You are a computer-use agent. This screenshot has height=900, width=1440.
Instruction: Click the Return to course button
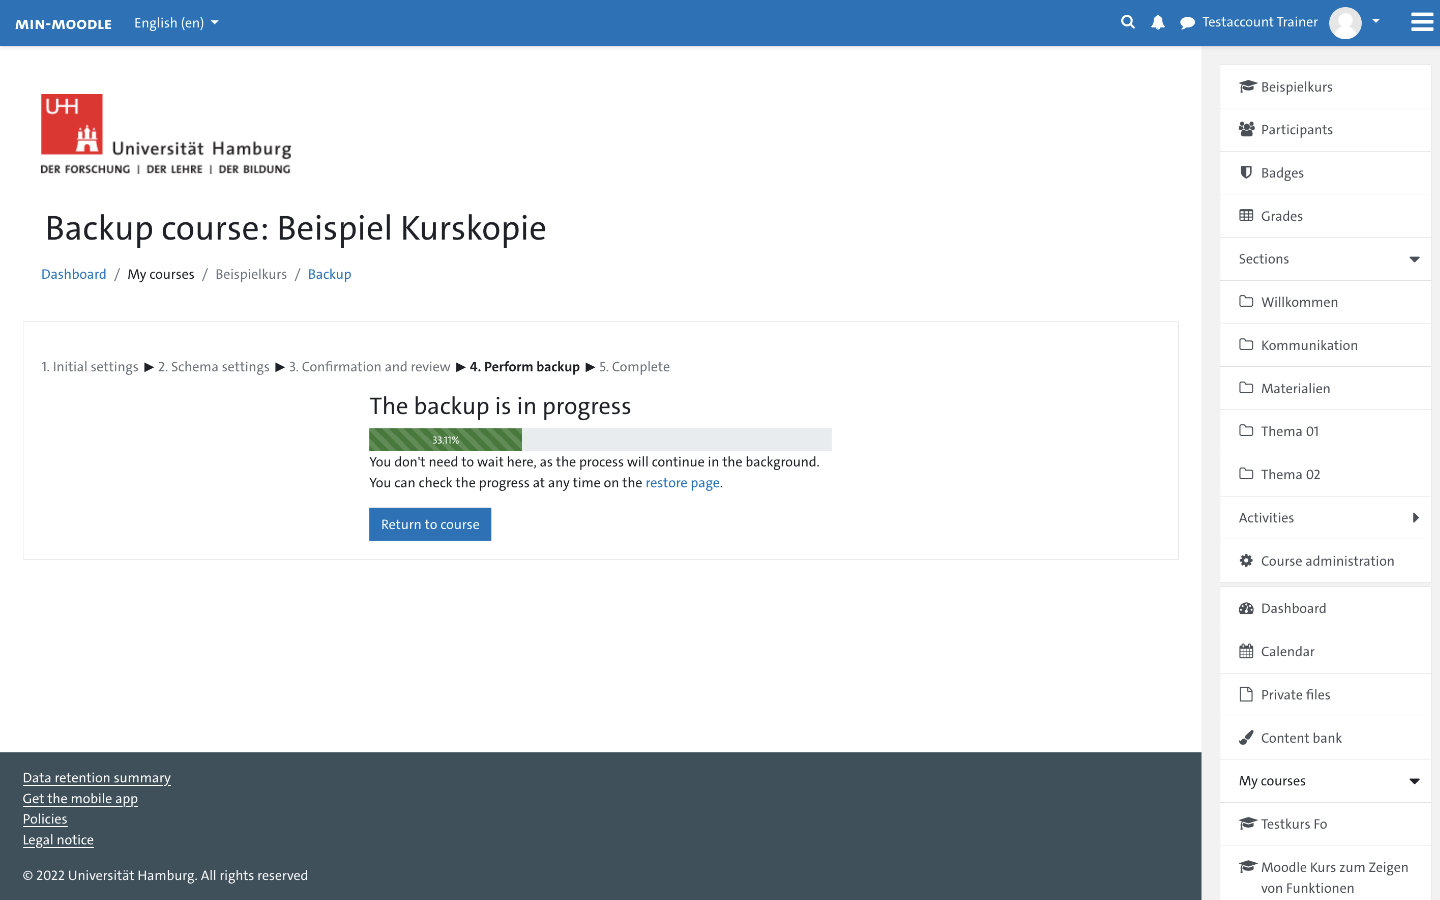tap(430, 524)
